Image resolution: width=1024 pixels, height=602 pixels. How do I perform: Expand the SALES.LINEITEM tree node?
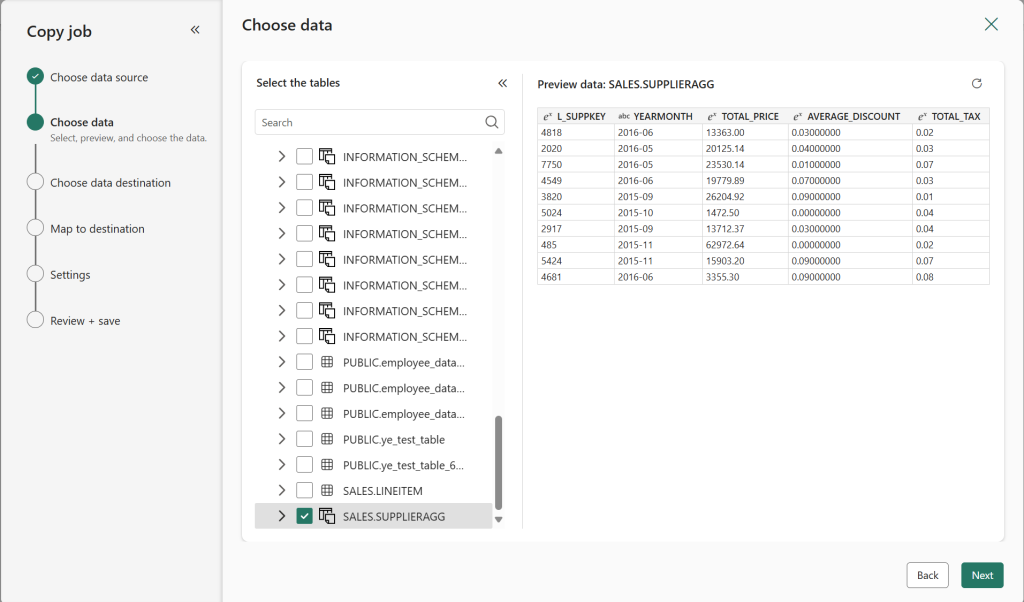282,490
